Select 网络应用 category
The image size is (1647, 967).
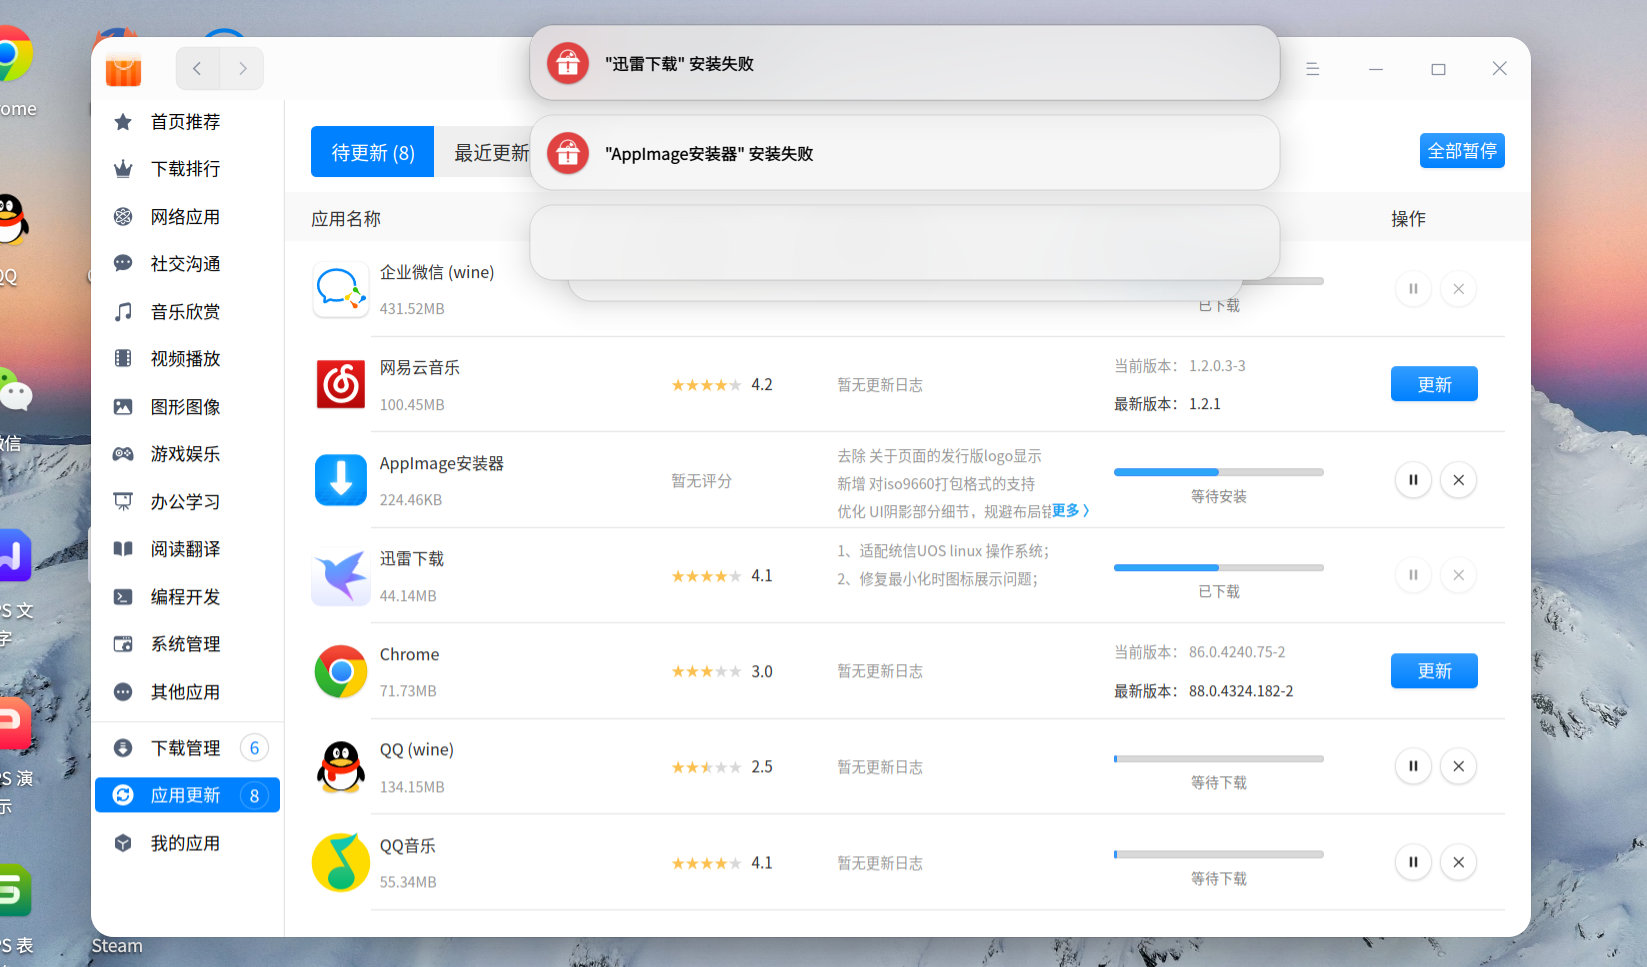[187, 217]
